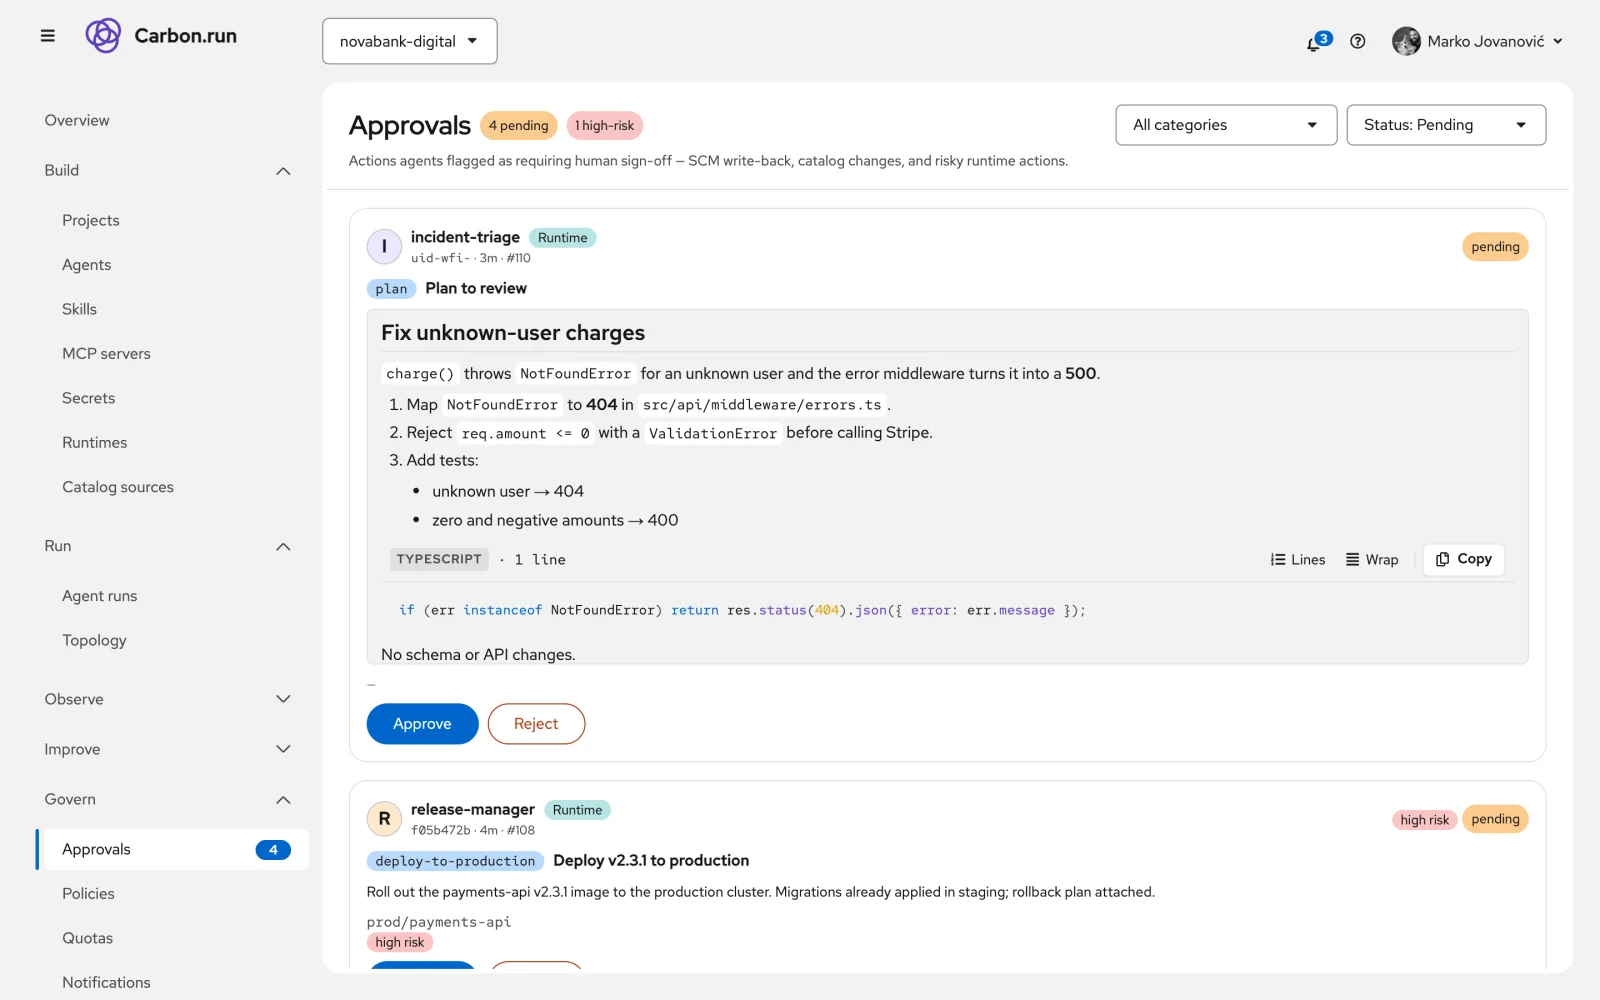Click the deploy-to-production tag
This screenshot has width=1600, height=1000.
point(455,861)
